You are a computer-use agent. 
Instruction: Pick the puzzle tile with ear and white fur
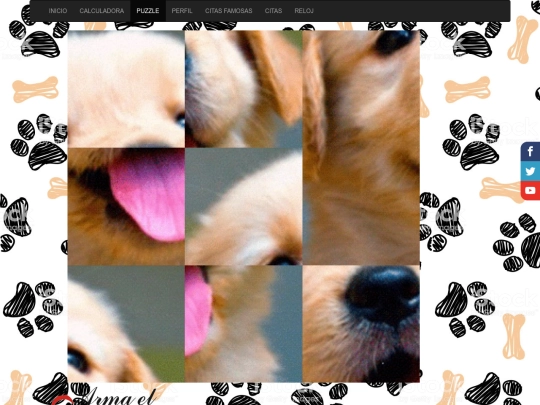click(x=244, y=89)
